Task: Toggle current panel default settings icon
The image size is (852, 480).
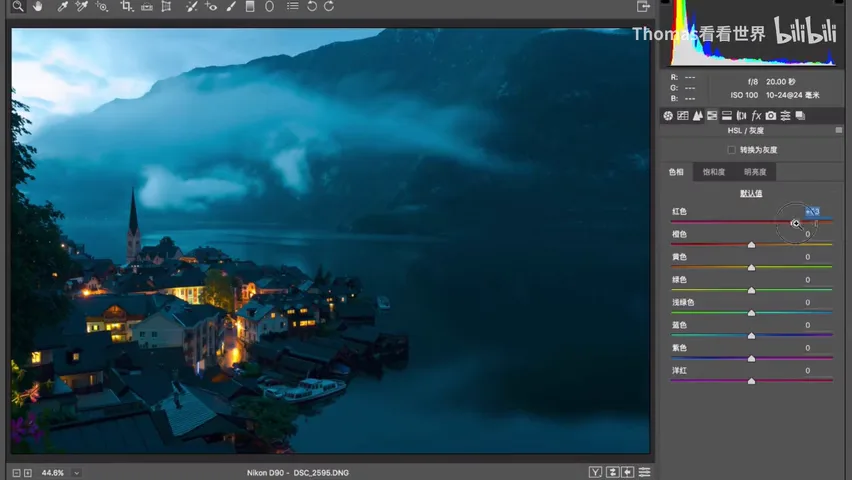Action: tap(644, 472)
